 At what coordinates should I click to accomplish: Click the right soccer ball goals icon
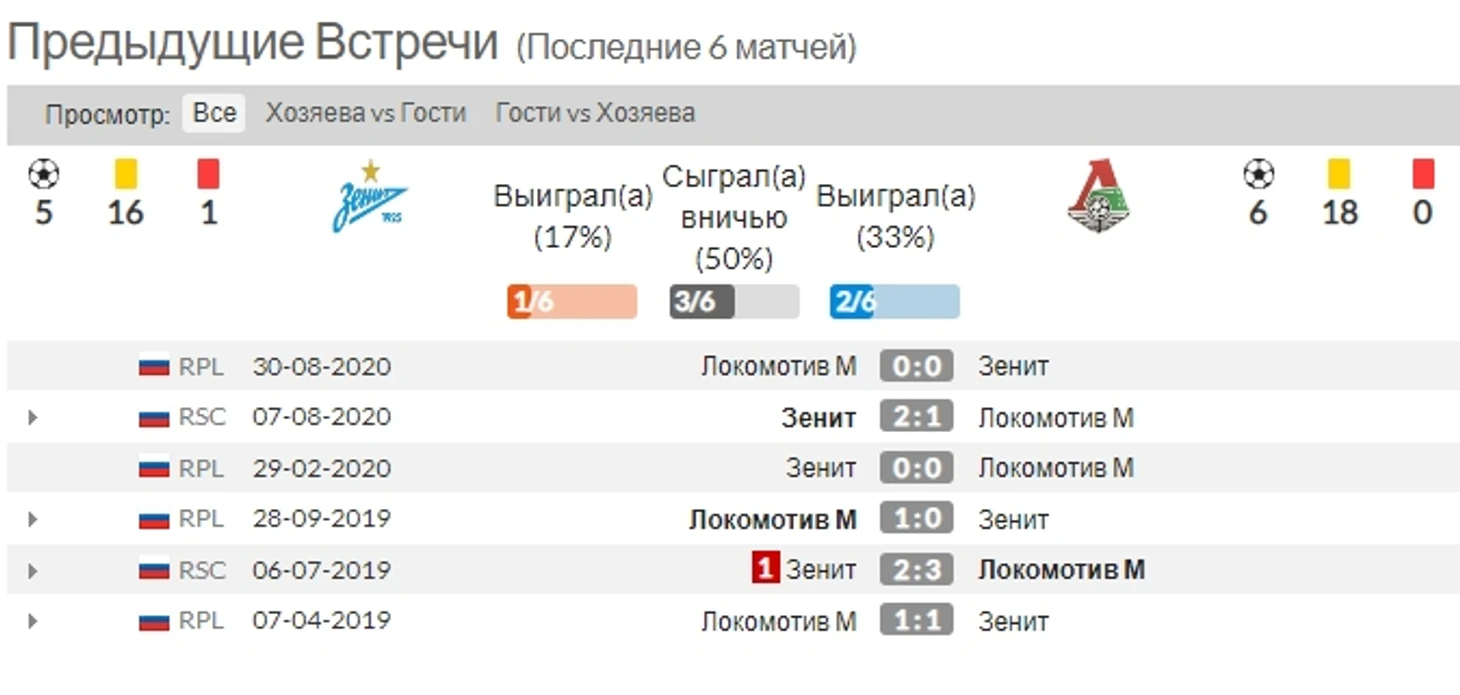[1258, 174]
